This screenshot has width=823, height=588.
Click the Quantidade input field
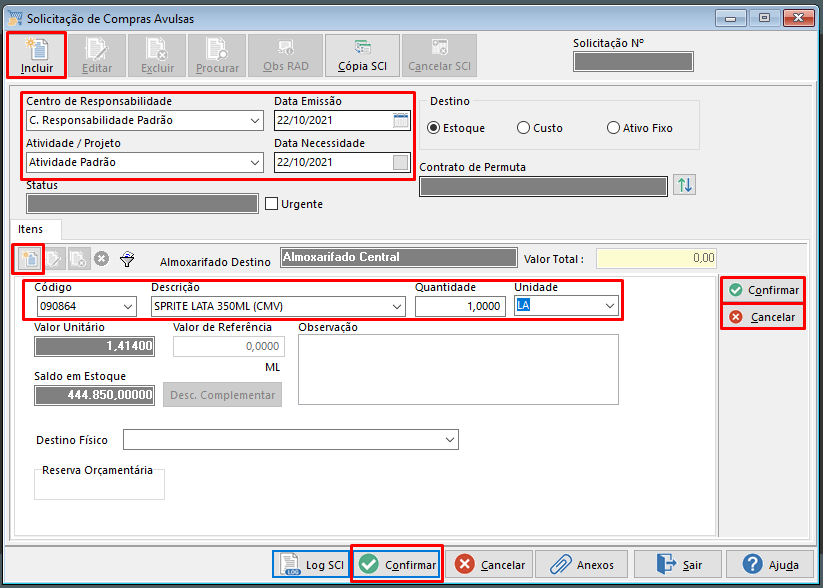pos(460,307)
